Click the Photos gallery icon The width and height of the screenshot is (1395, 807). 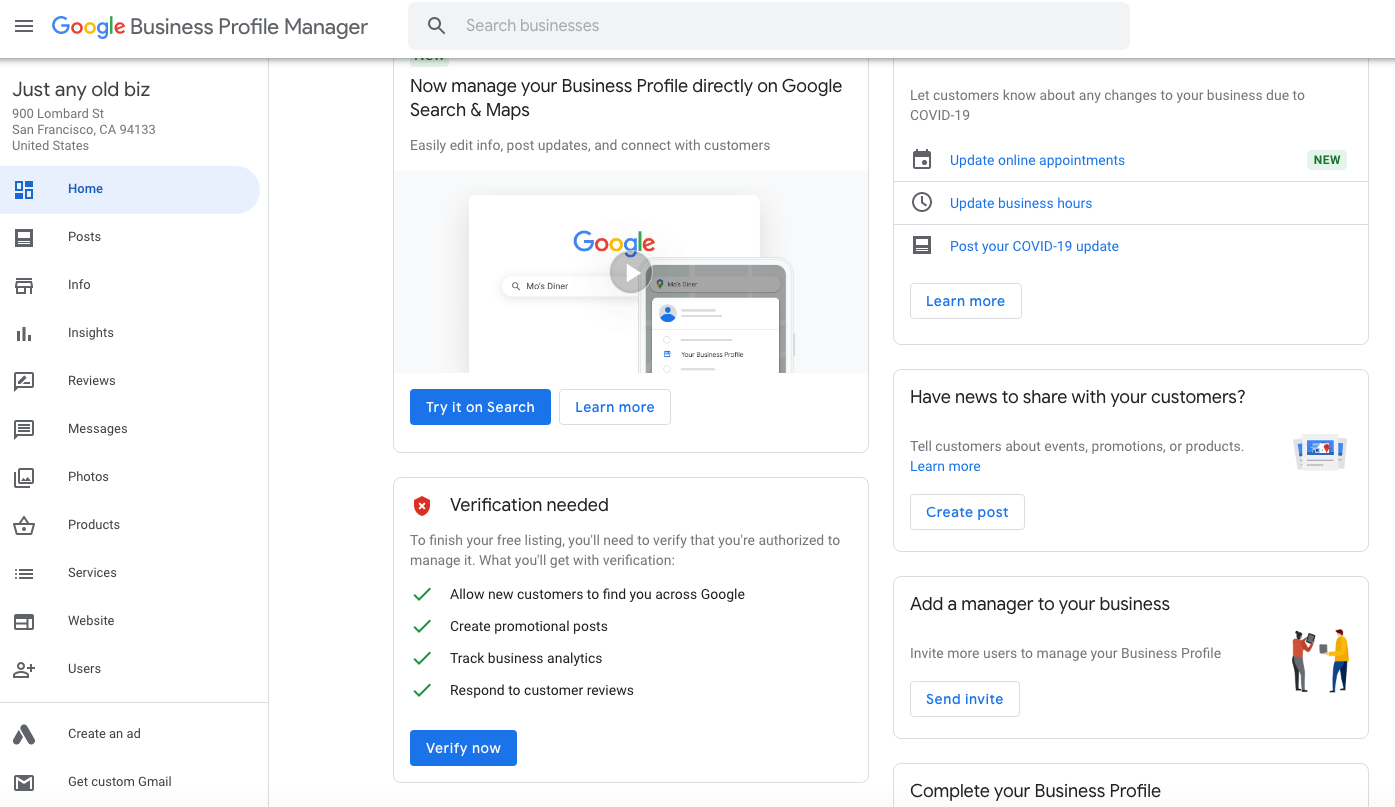coord(24,477)
